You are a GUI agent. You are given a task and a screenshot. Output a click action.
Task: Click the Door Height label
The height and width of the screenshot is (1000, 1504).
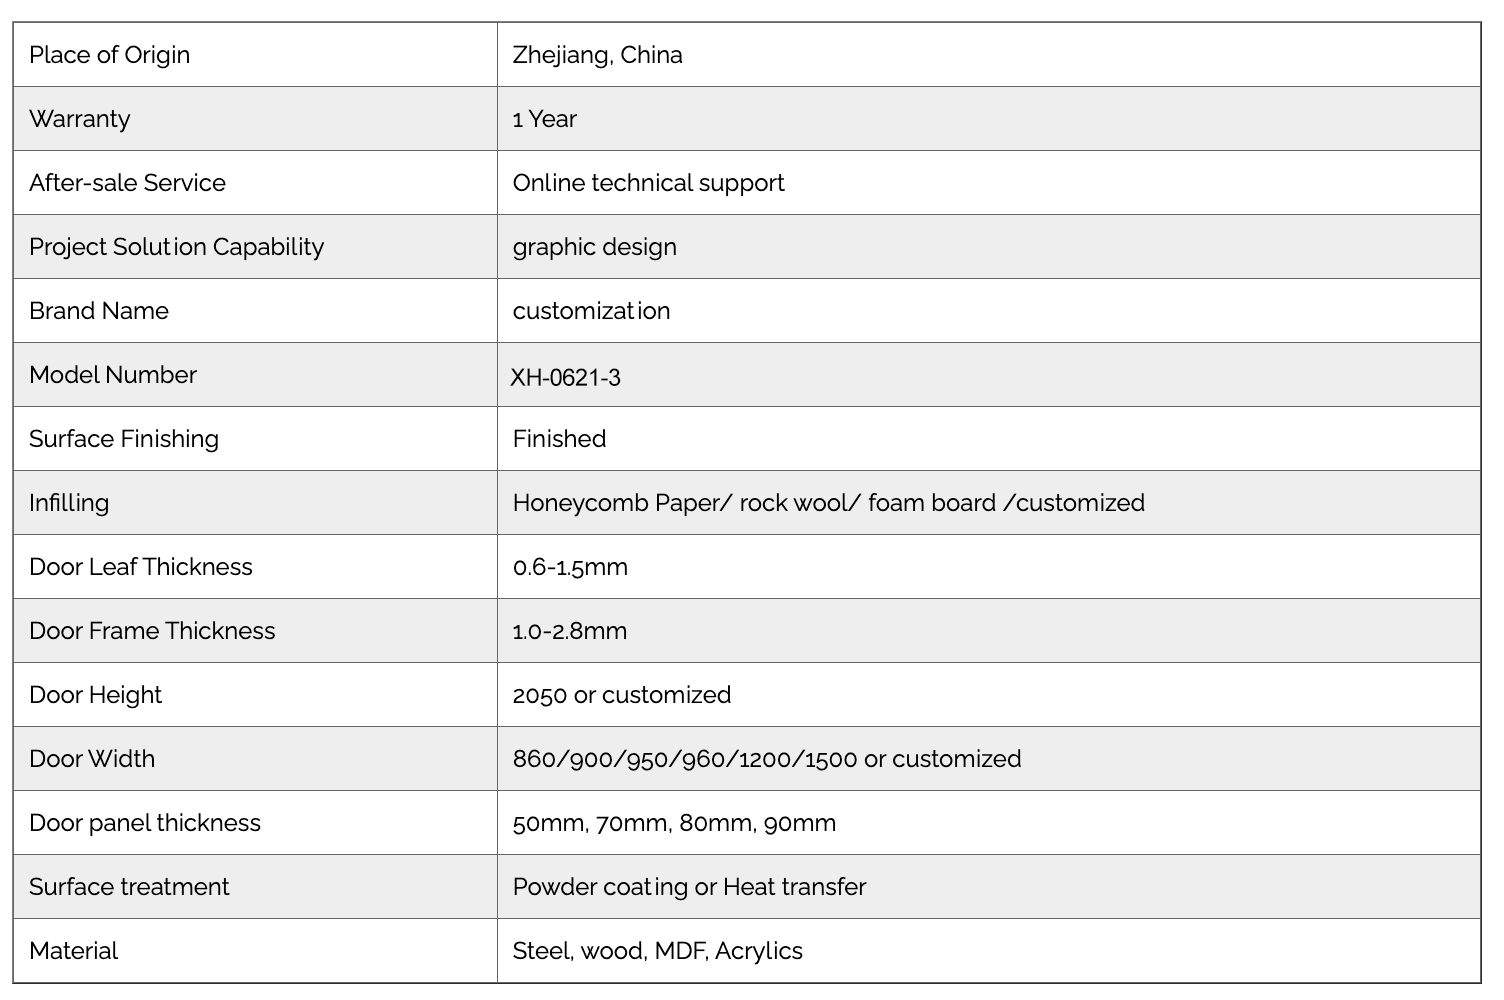pyautogui.click(x=95, y=695)
